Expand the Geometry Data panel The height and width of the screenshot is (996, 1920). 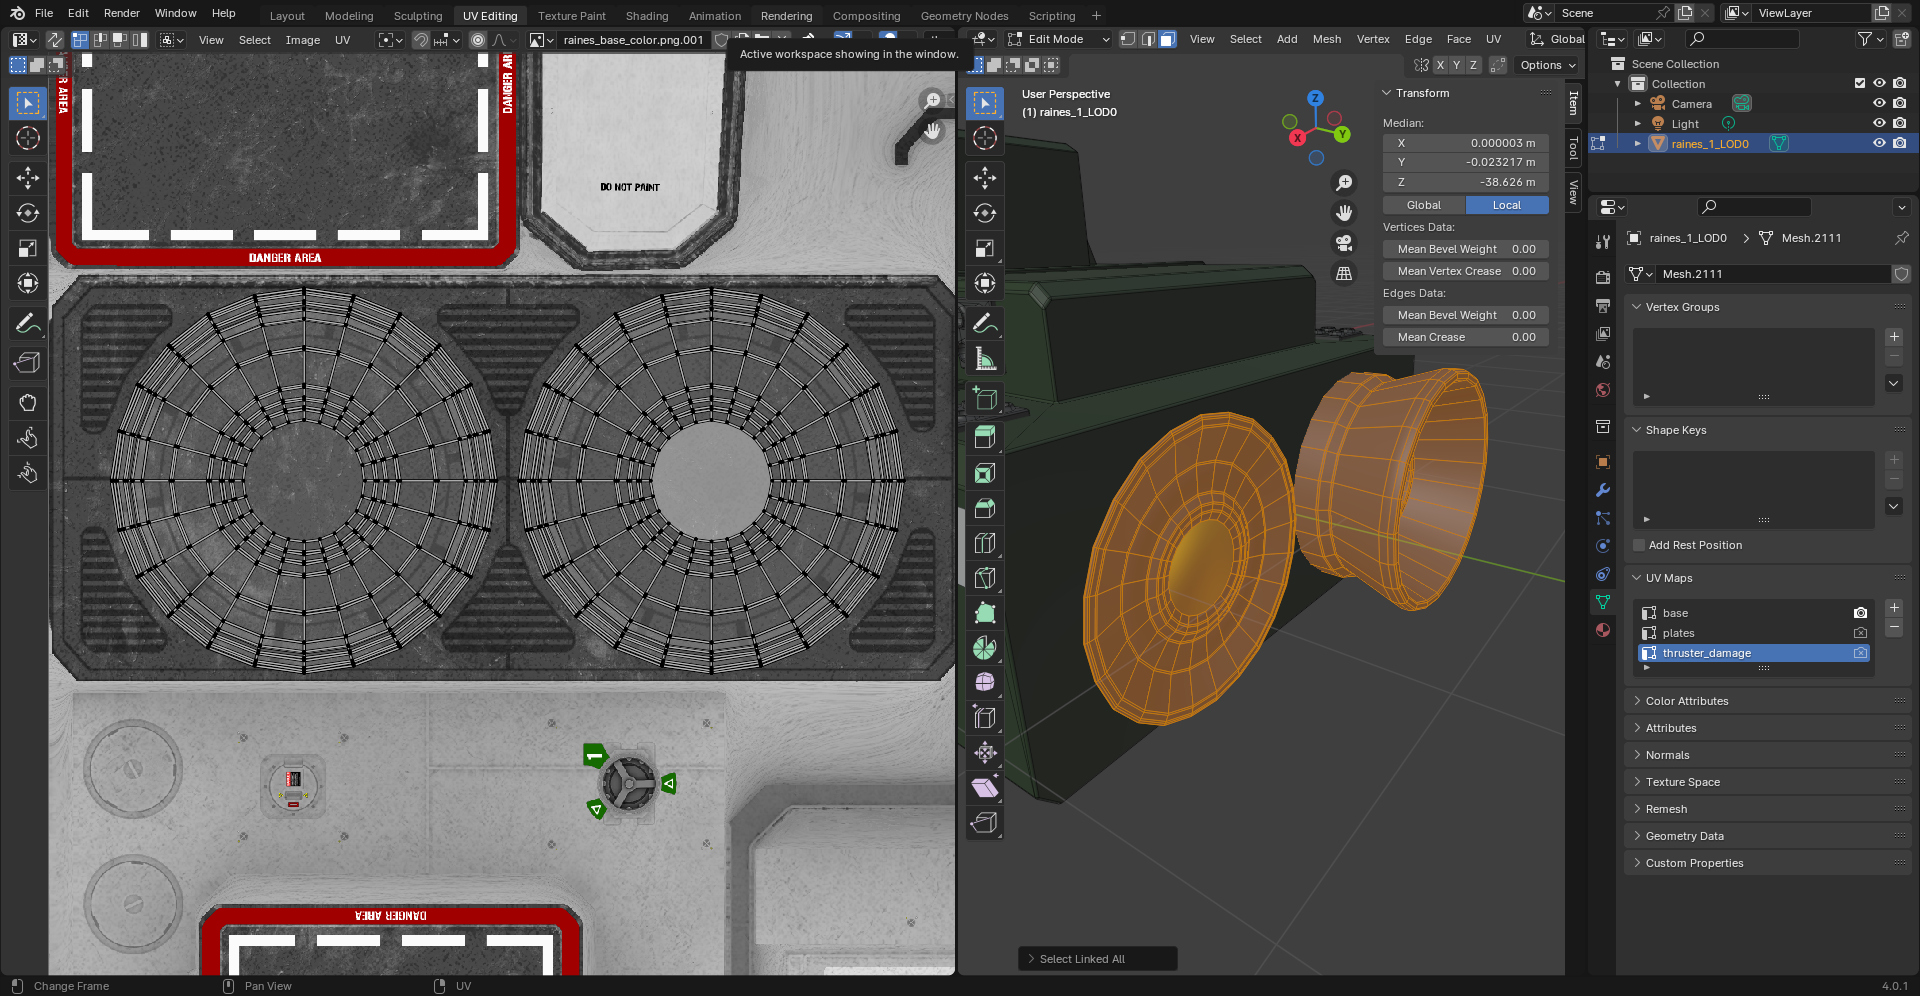pyautogui.click(x=1684, y=836)
